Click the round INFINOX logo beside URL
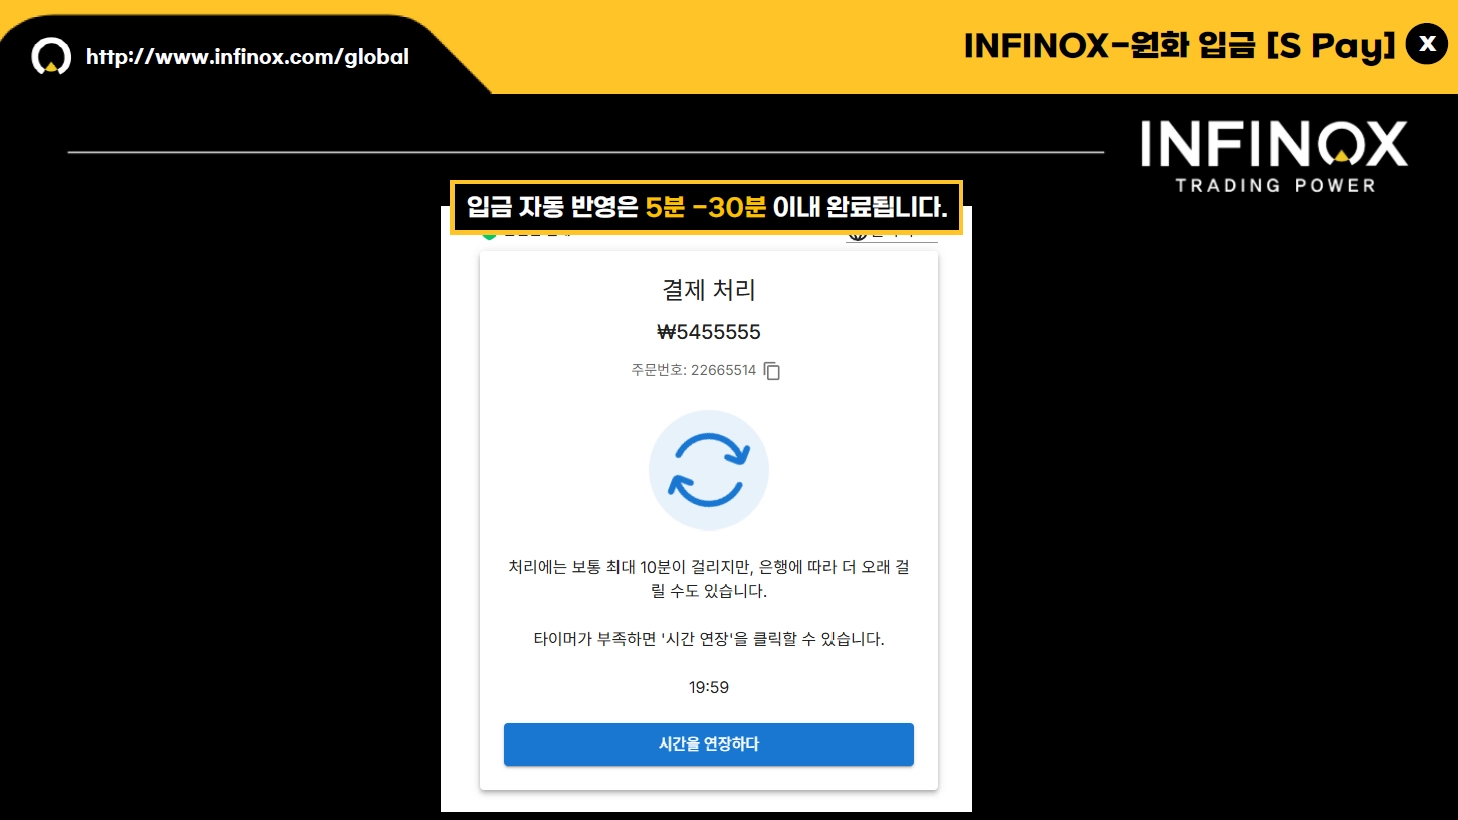The image size is (1458, 820). (x=51, y=57)
